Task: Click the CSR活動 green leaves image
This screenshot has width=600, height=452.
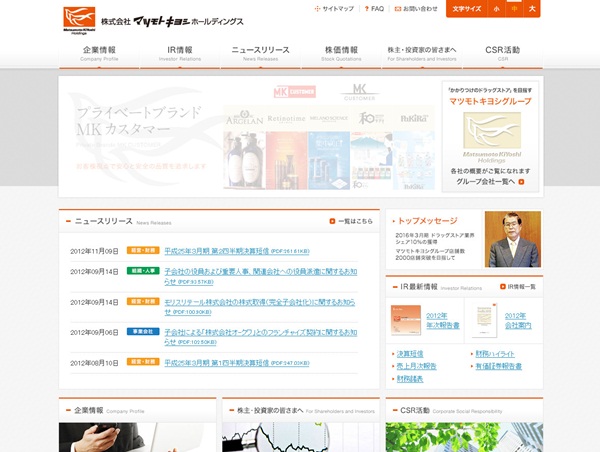Action: point(464,437)
